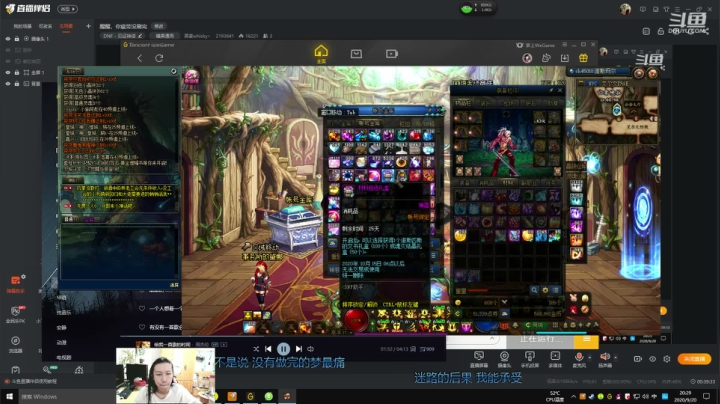Open the WeGame window menu icon
This screenshot has height=404, width=720.
565,45
